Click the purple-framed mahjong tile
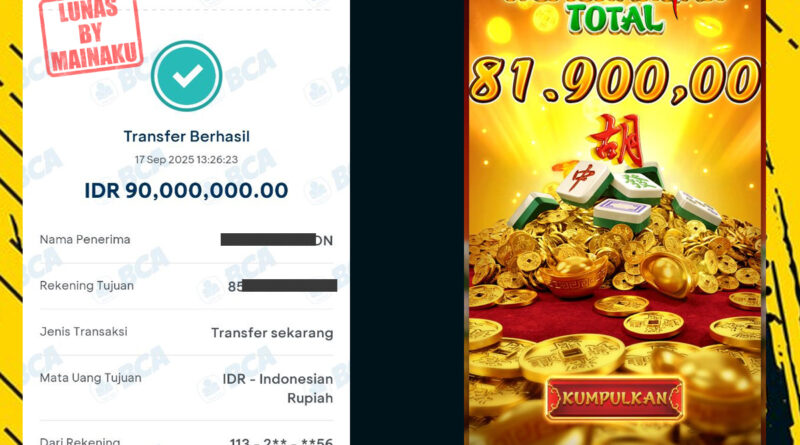This screenshot has width=800, height=445. [622, 214]
